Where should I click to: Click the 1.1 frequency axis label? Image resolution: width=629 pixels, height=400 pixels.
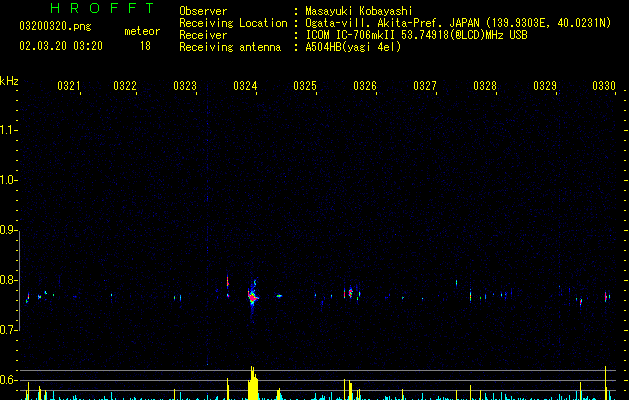[x=7, y=130]
